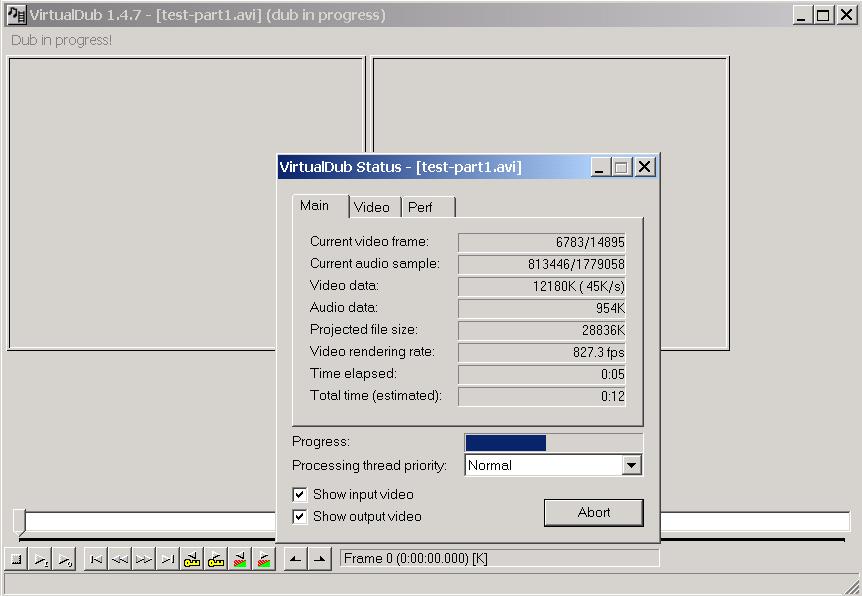Click the Stop button in playback toolbar

pos(16,559)
